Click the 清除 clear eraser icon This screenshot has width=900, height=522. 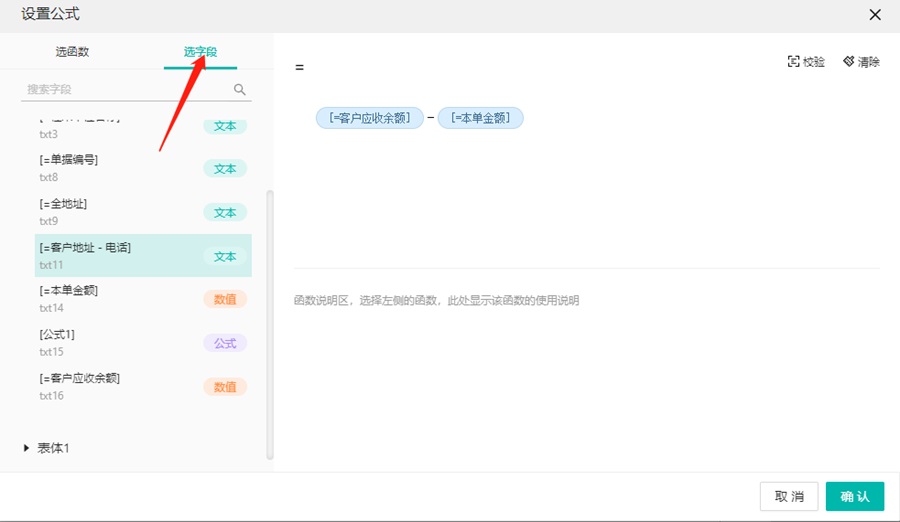[x=849, y=61]
